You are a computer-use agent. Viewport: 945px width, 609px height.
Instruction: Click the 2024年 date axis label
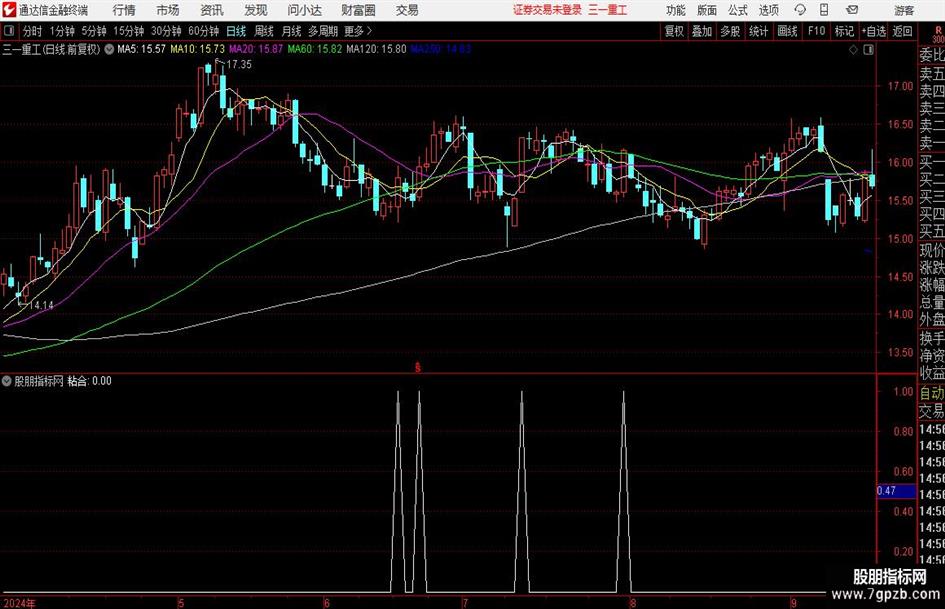[x=19, y=603]
